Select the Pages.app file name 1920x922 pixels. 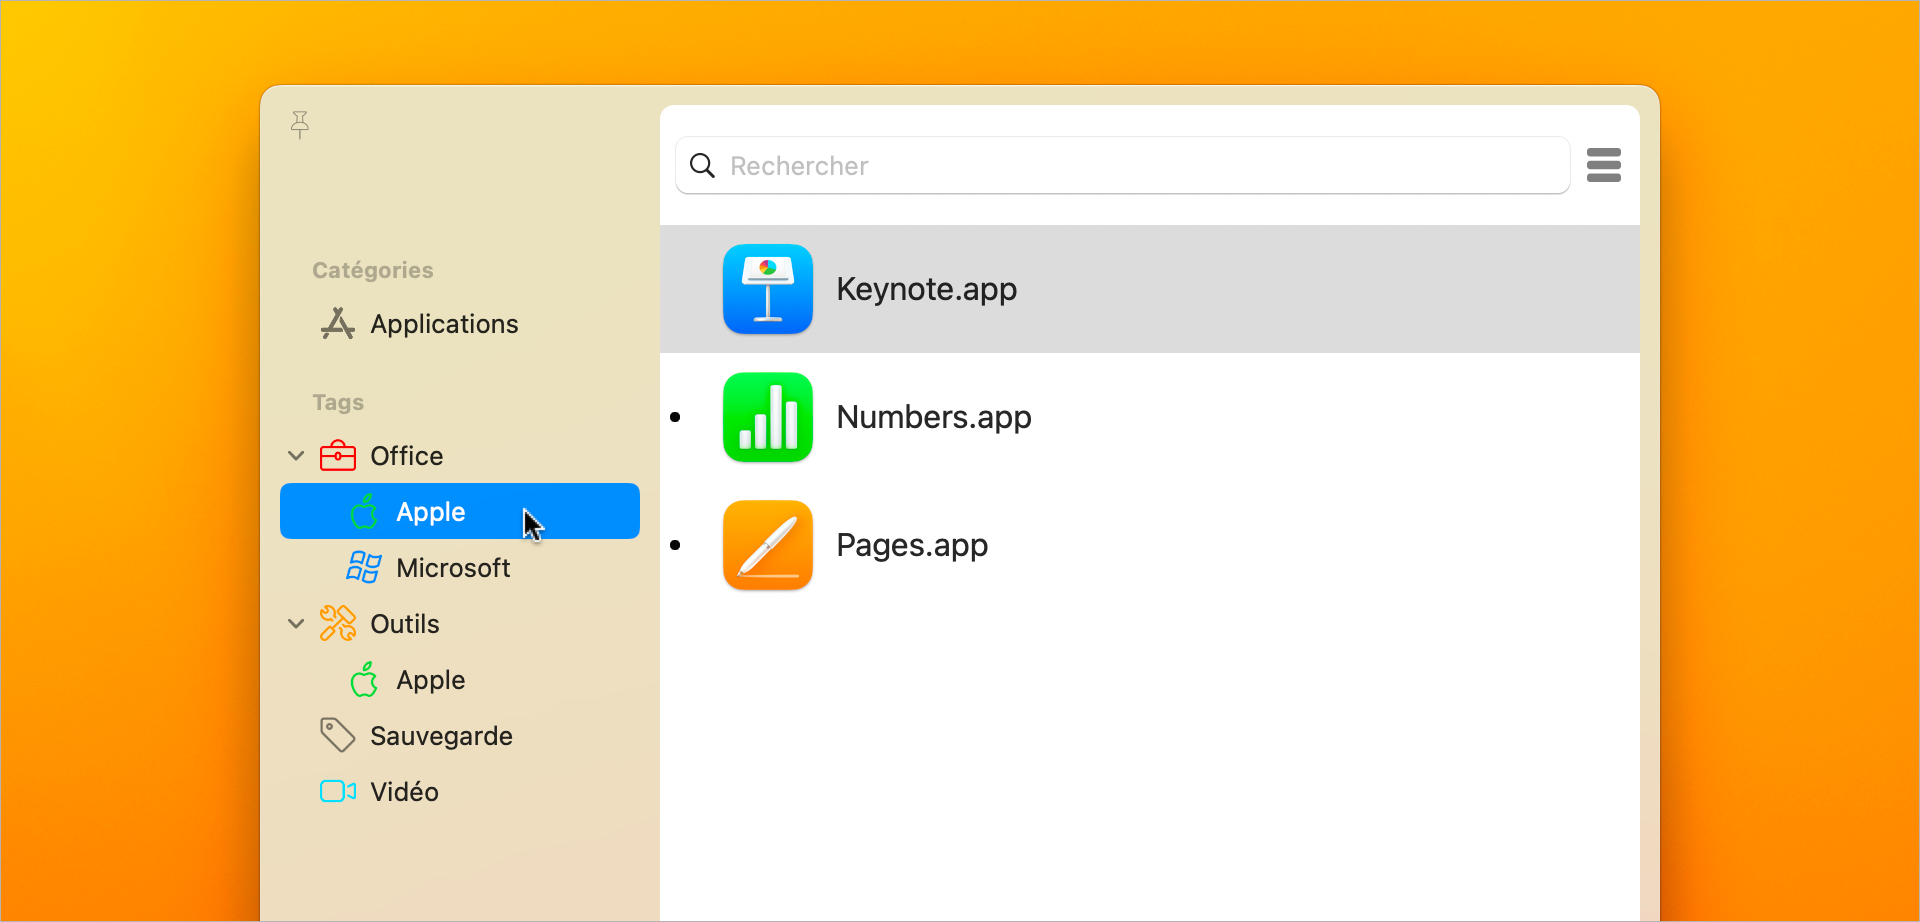click(912, 545)
